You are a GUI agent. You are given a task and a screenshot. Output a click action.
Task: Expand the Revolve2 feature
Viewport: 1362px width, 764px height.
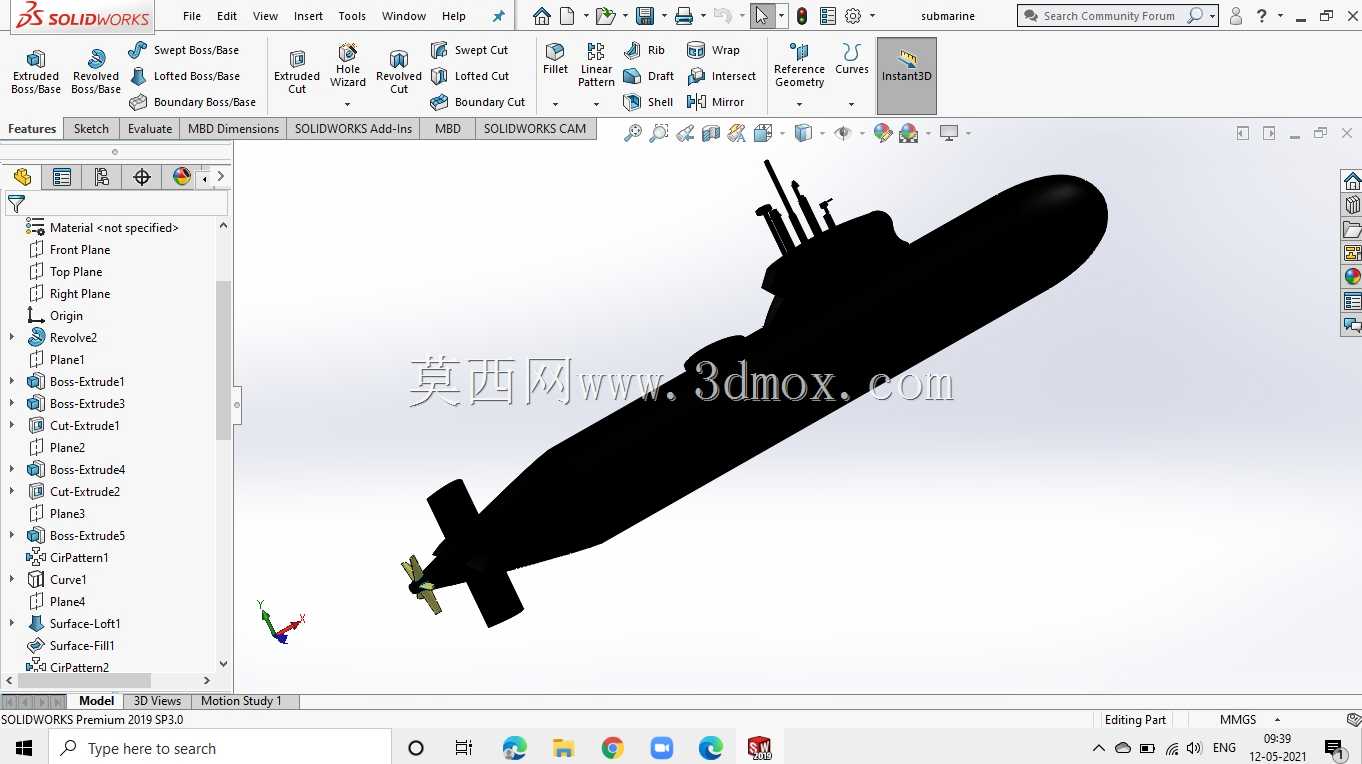point(12,338)
